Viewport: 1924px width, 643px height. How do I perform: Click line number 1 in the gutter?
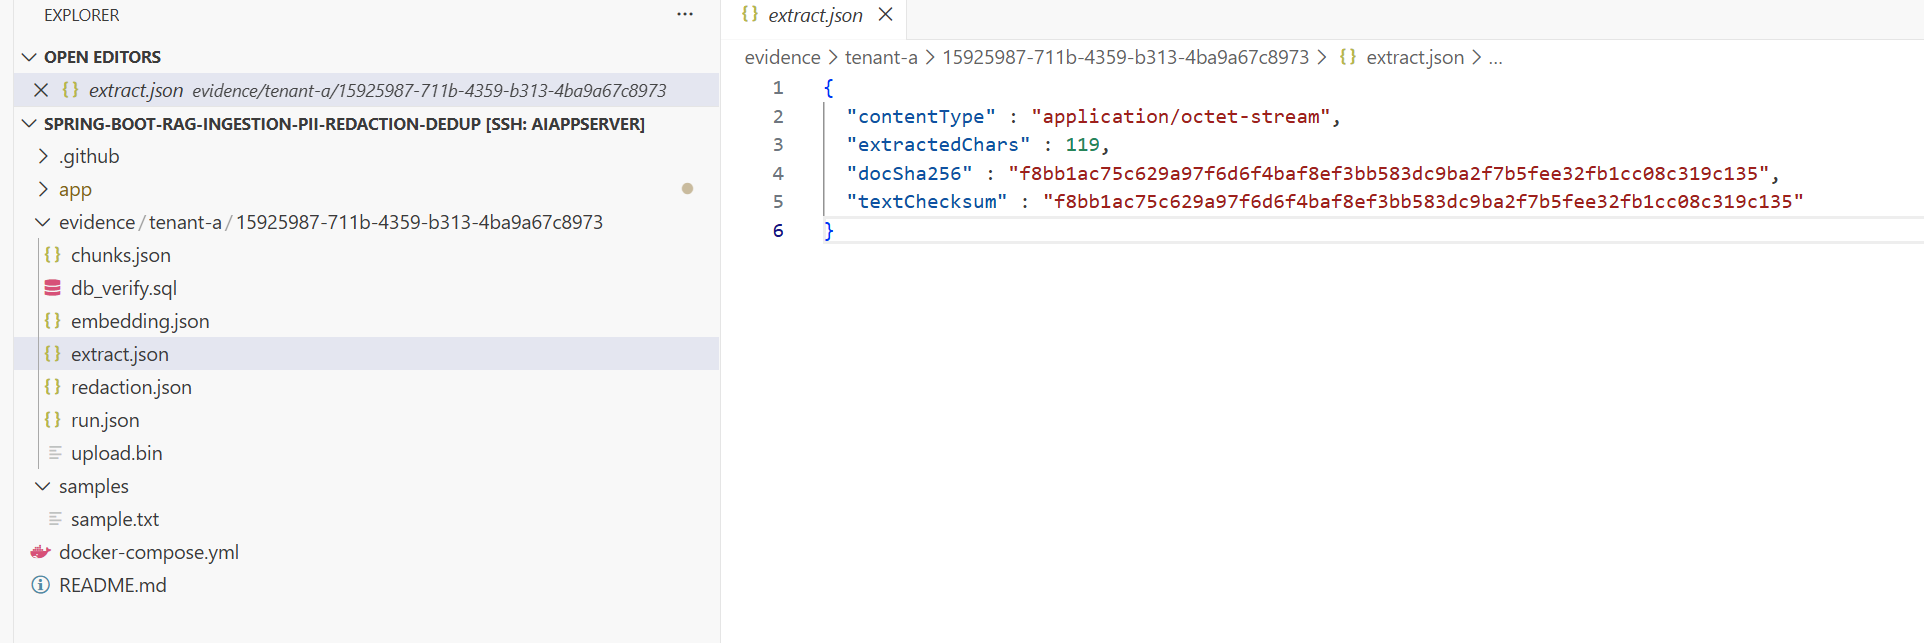pos(778,88)
